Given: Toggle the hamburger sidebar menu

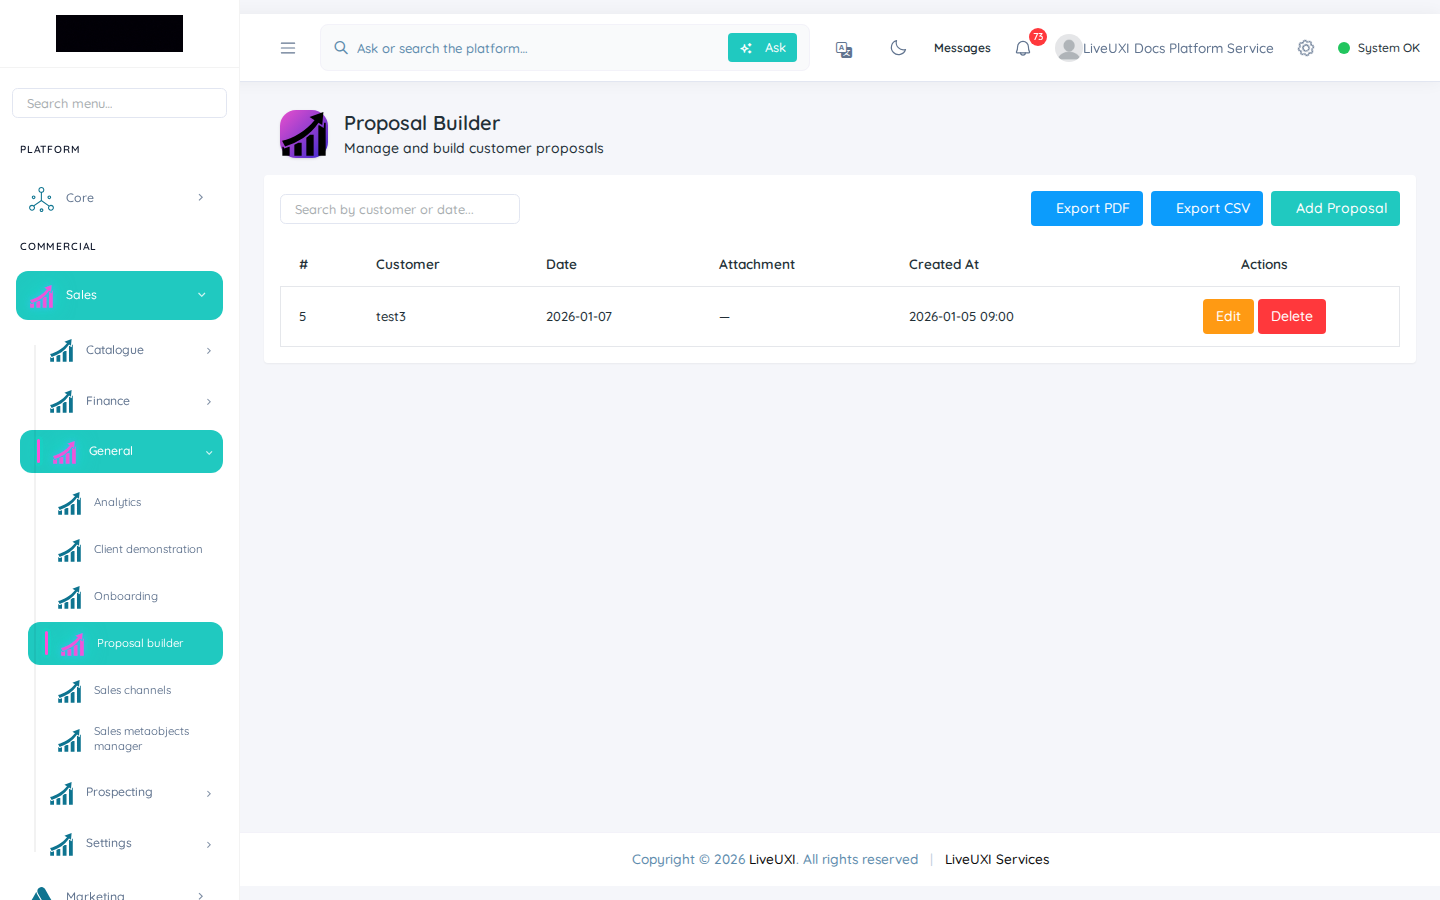Looking at the screenshot, I should point(288,48).
